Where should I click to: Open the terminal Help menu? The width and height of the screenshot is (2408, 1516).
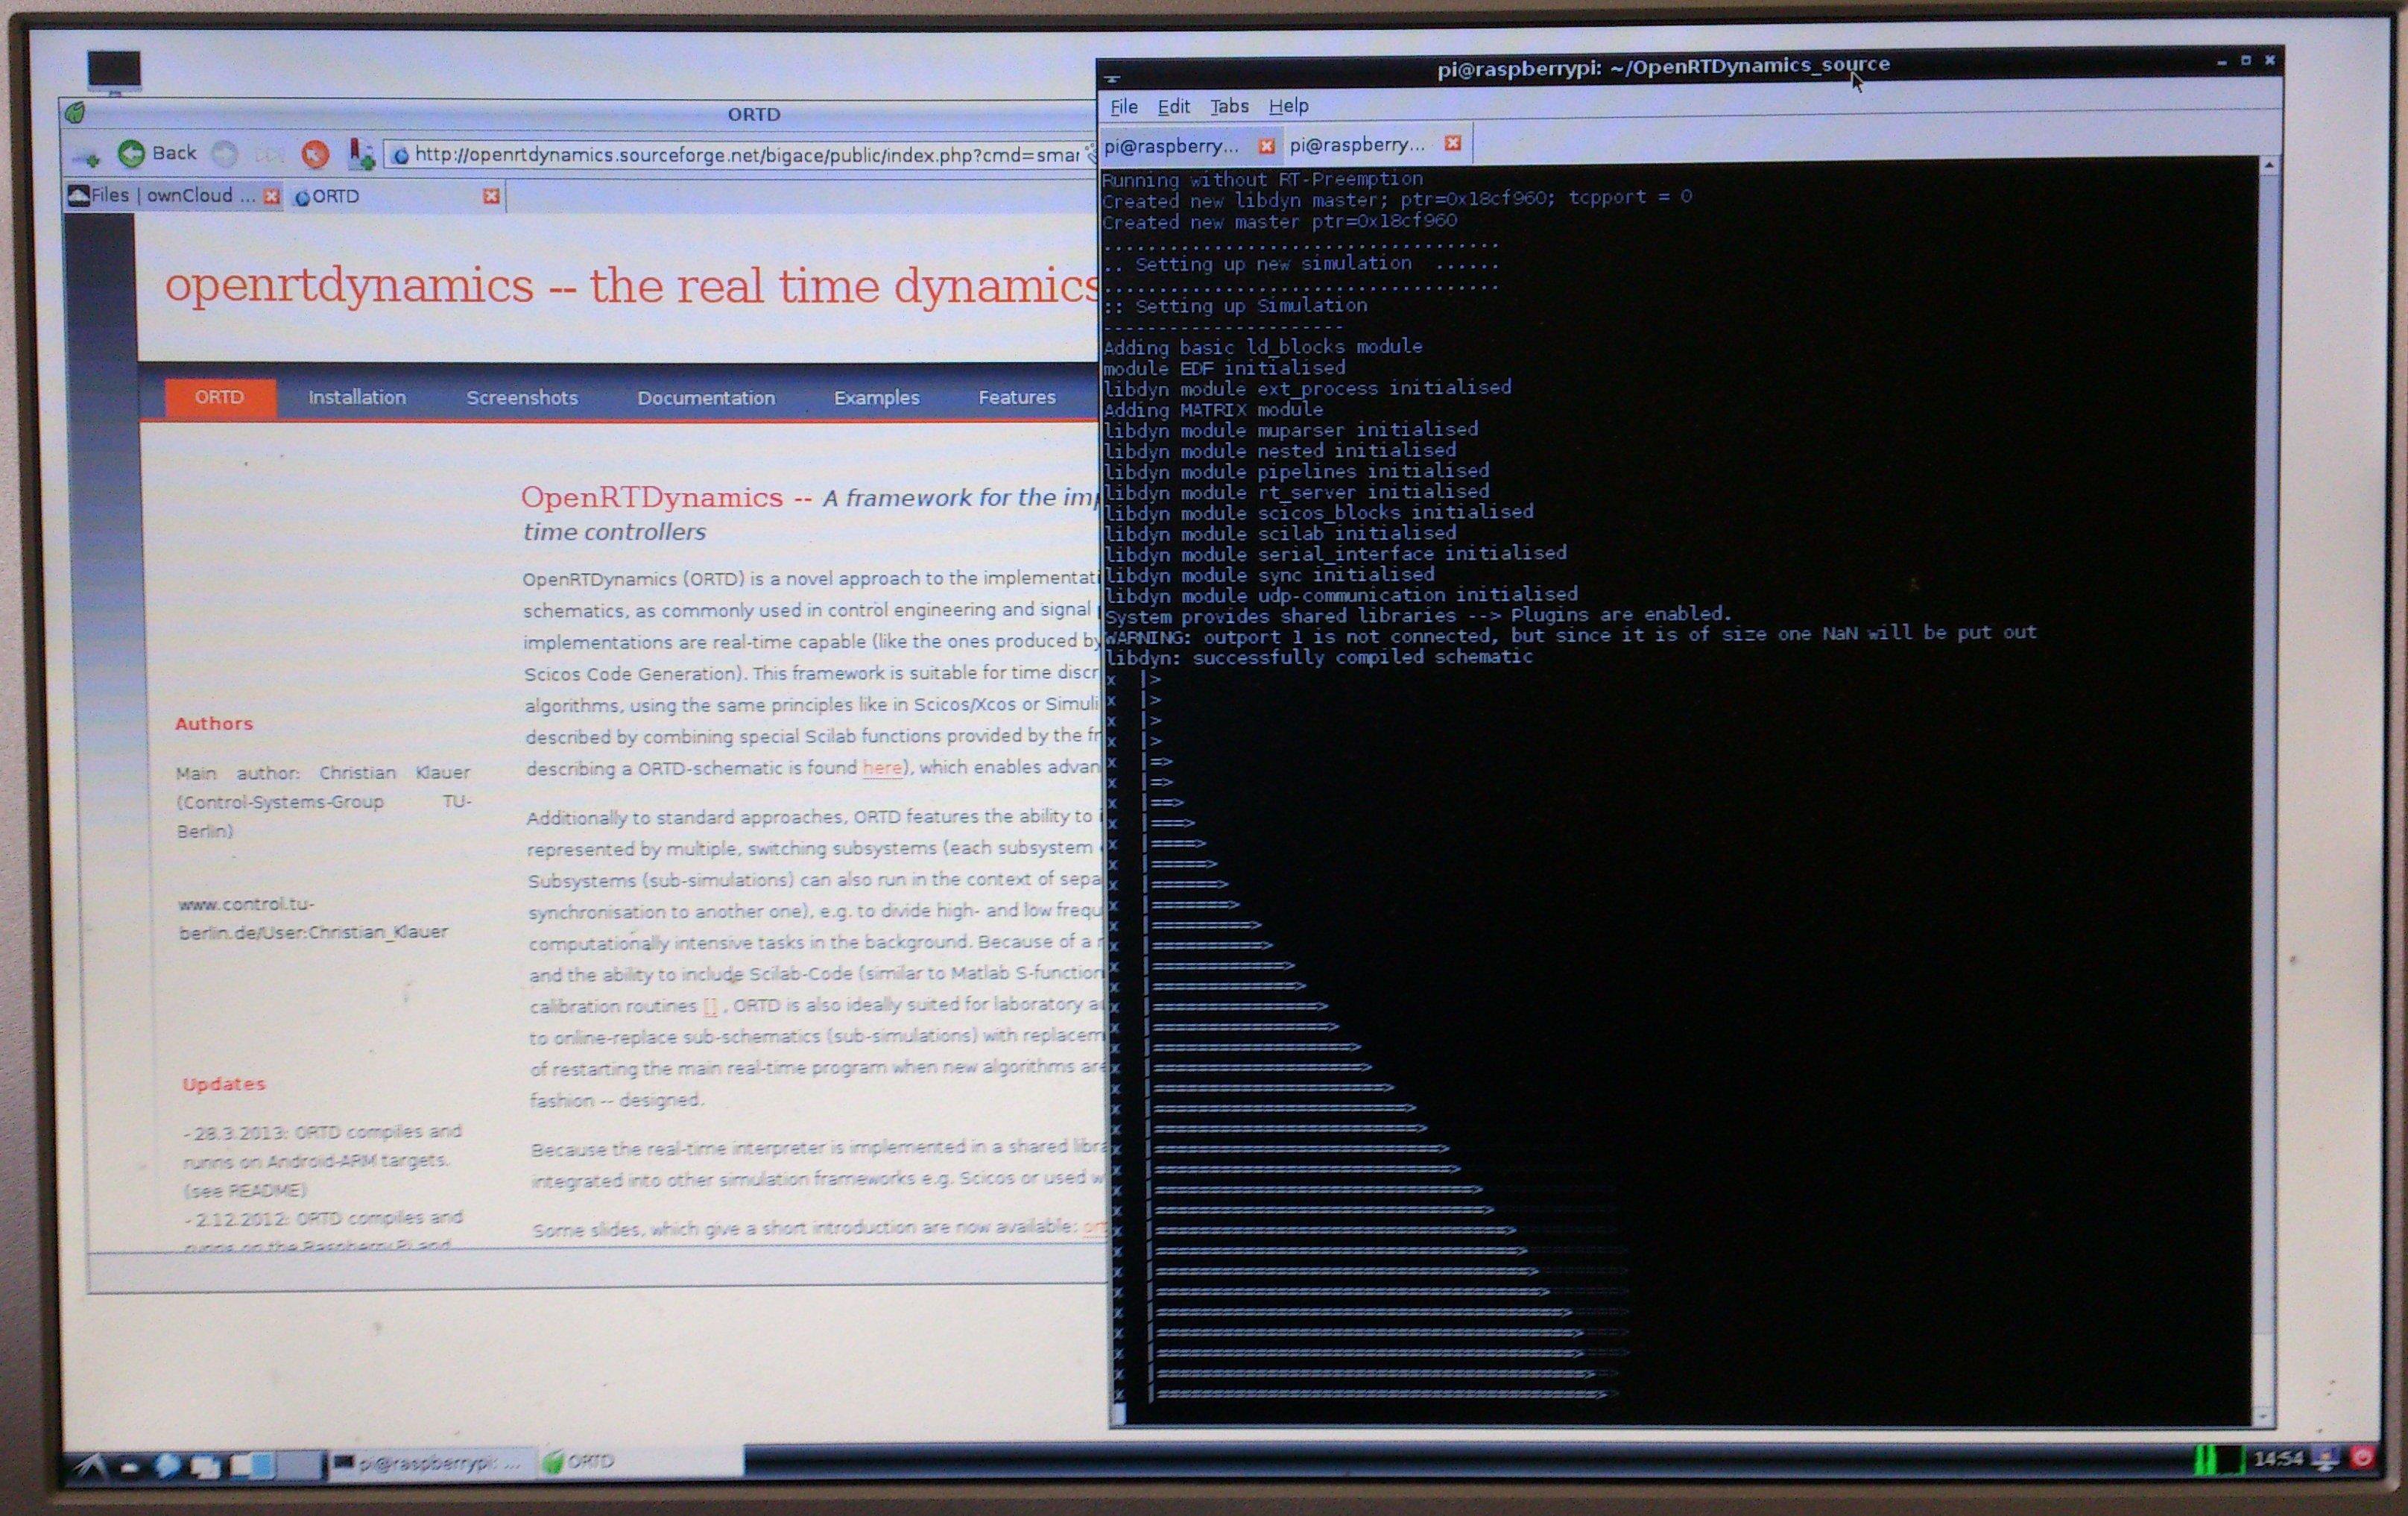(x=1288, y=106)
